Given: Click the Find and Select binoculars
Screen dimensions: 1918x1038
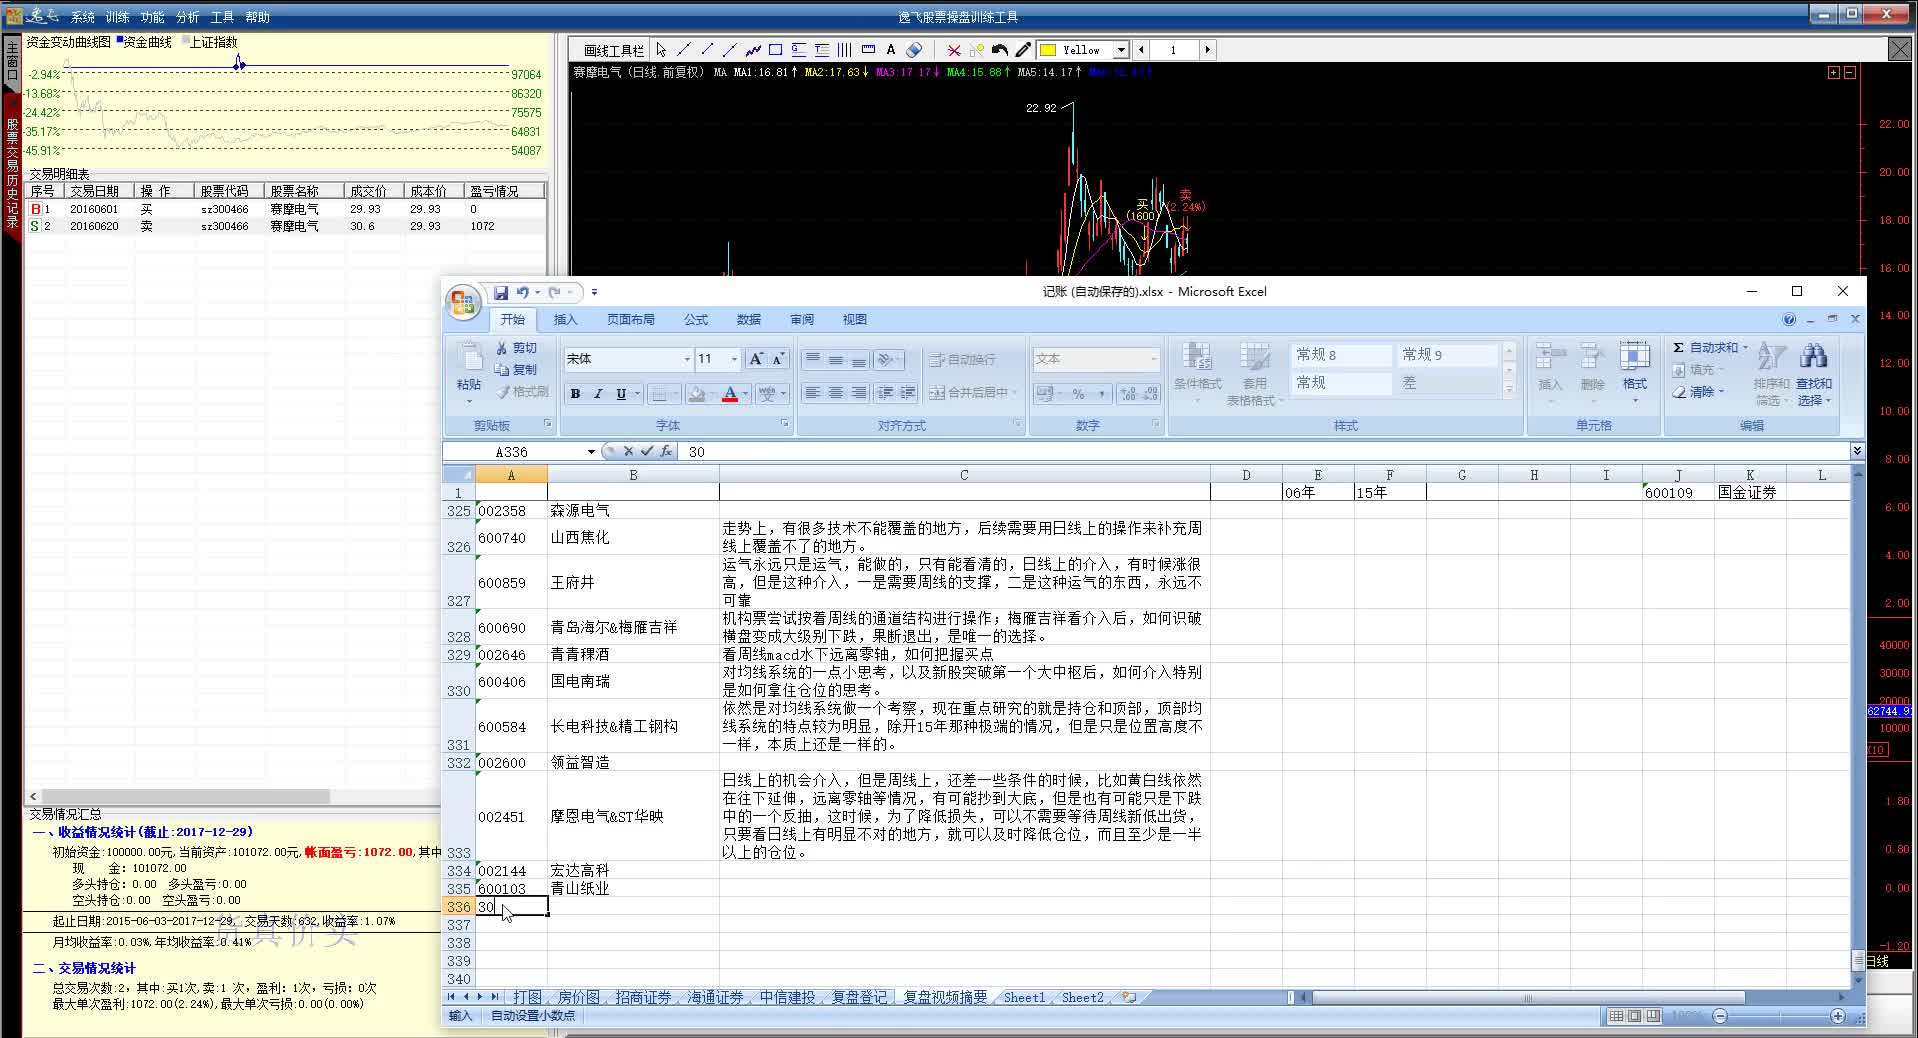Looking at the screenshot, I should pyautogui.click(x=1813, y=374).
